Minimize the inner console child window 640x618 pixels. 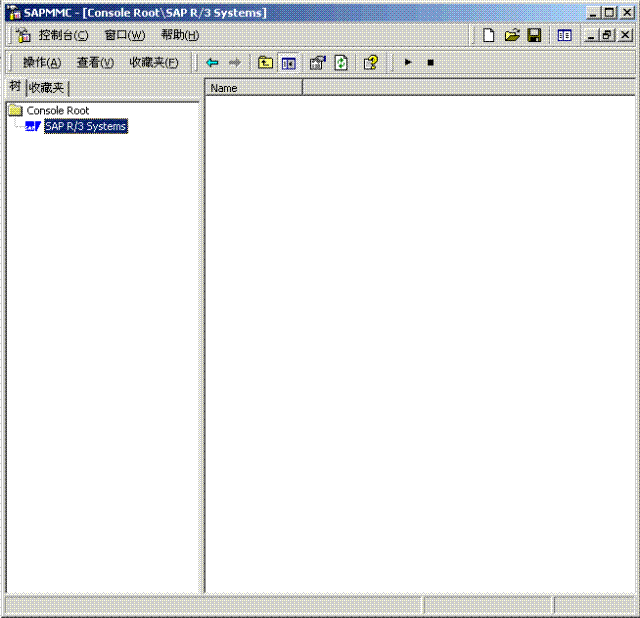[x=590, y=36]
